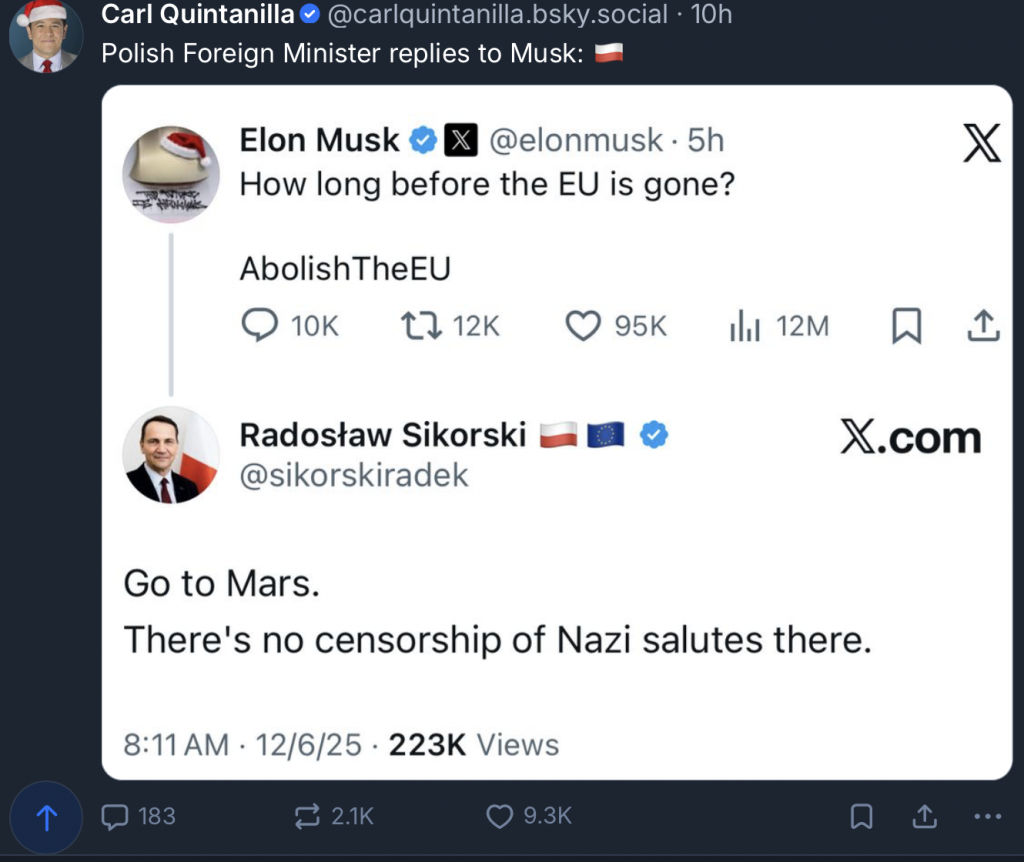Bookmark the Bluesky post
Image resolution: width=1024 pixels, height=862 pixels.
point(860,816)
